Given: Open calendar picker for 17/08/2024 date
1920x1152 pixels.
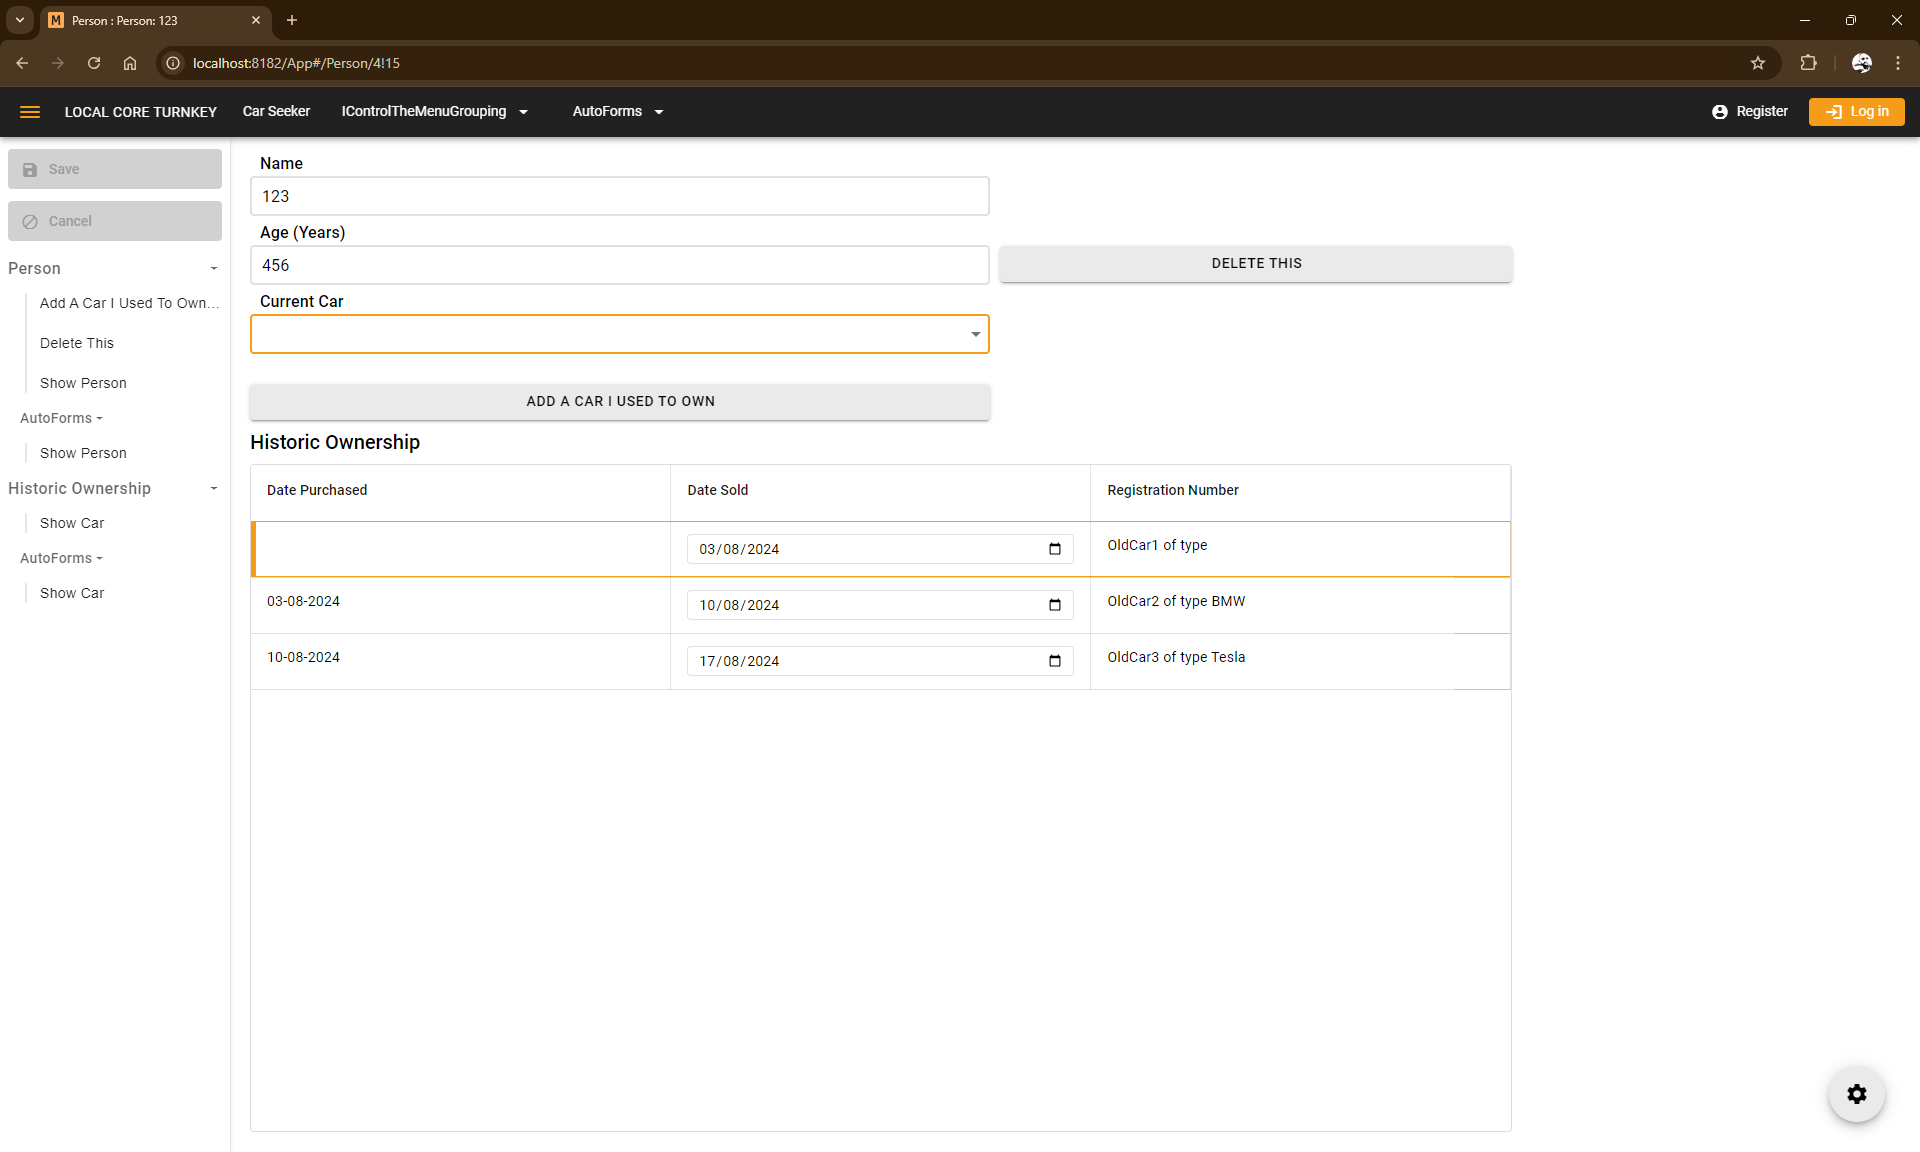Looking at the screenshot, I should tap(1054, 661).
